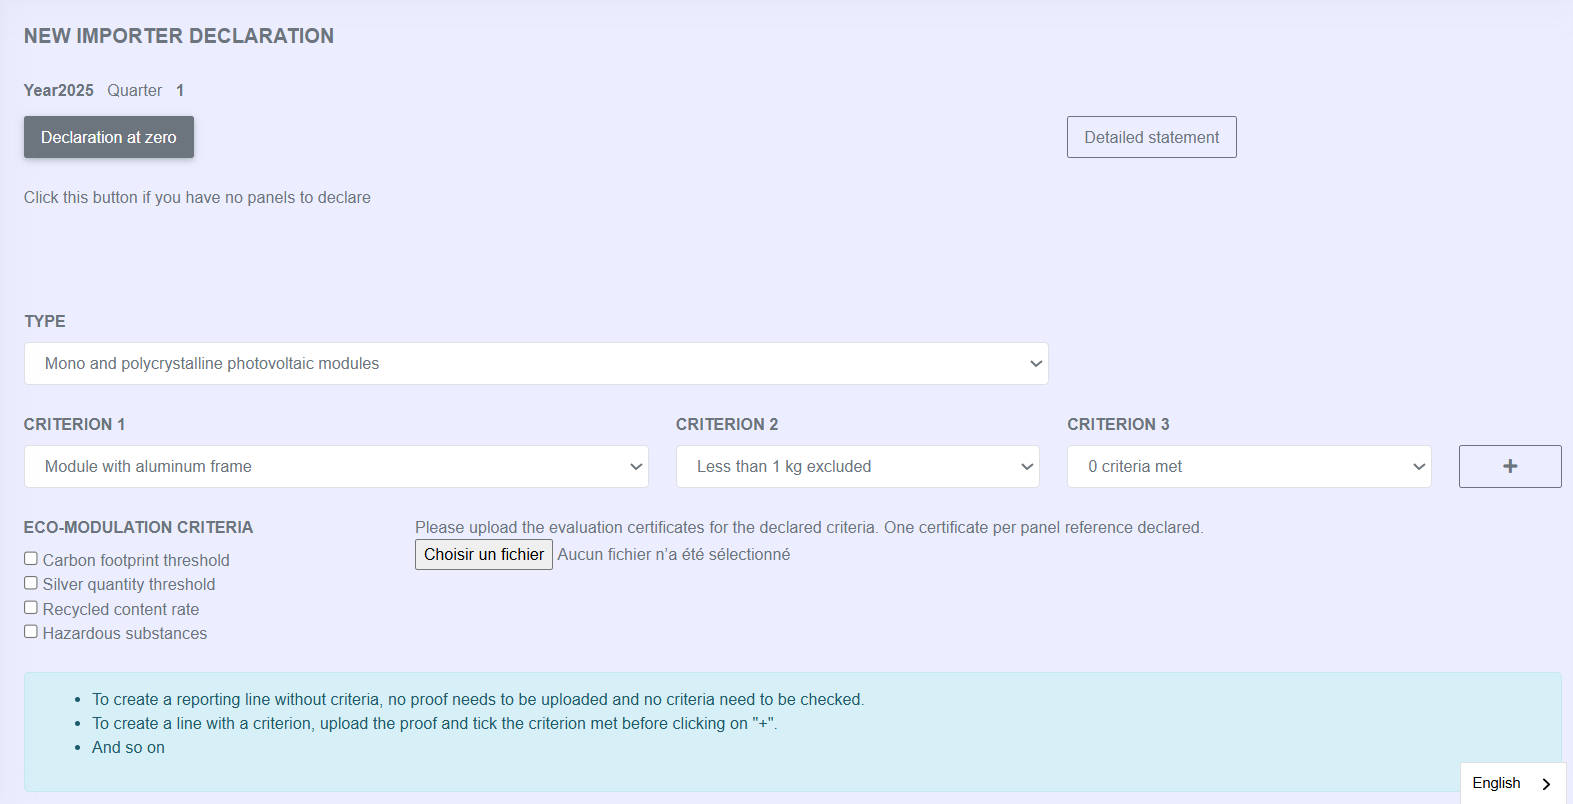
Task: Click the Quarter label text
Action: point(135,90)
